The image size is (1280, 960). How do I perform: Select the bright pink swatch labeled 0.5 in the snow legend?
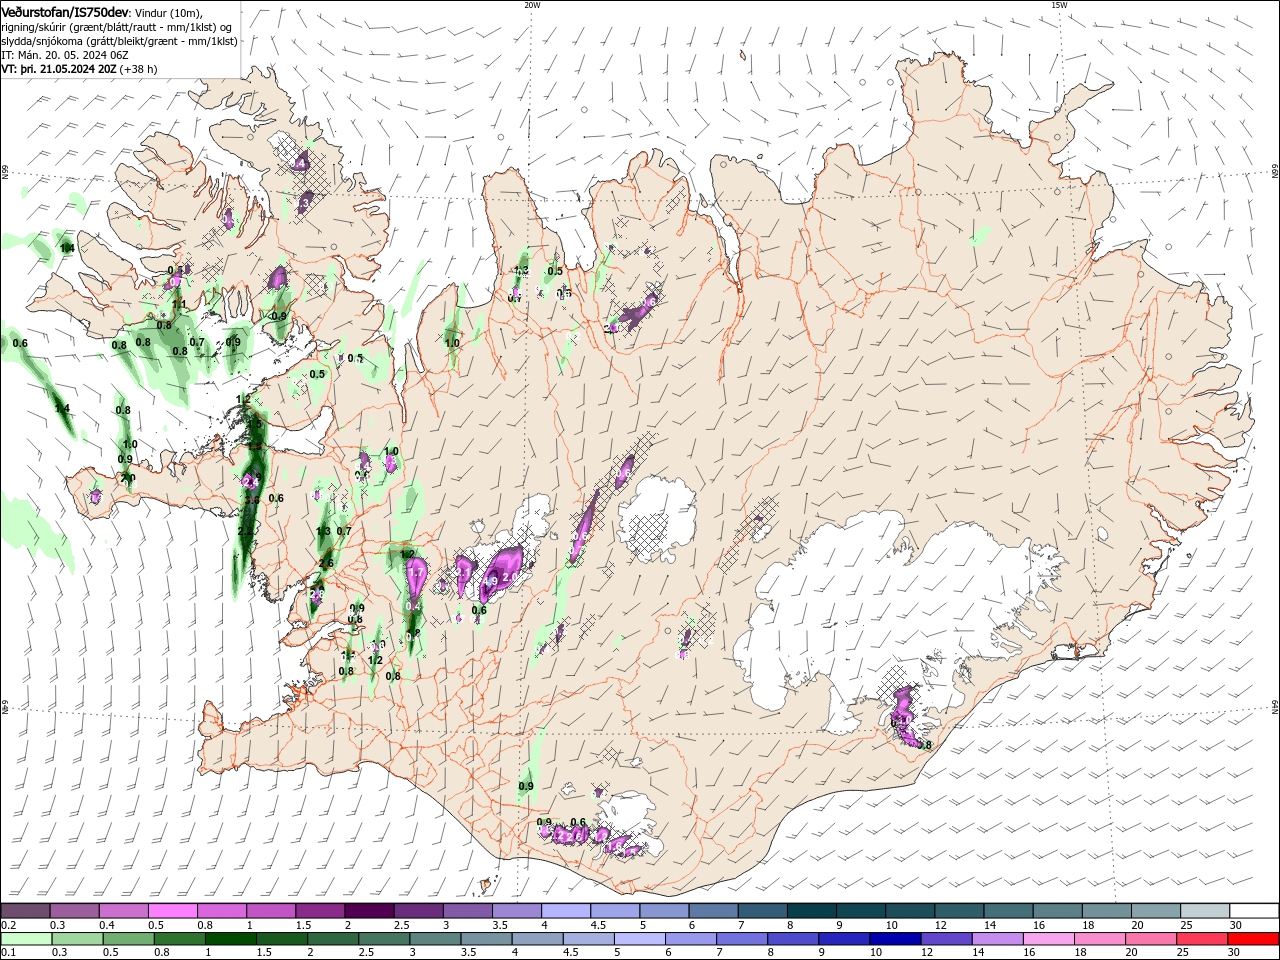tap(174, 911)
